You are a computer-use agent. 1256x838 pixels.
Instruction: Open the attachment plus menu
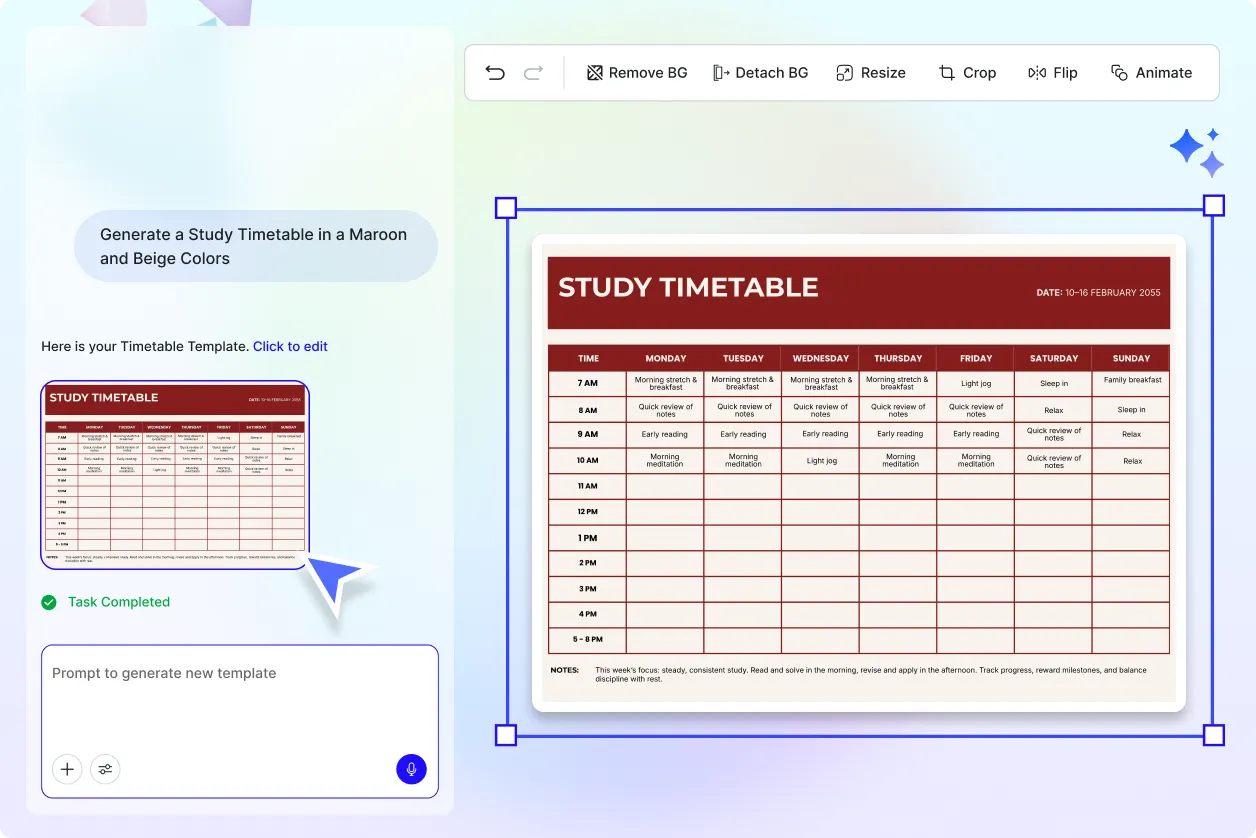point(67,769)
